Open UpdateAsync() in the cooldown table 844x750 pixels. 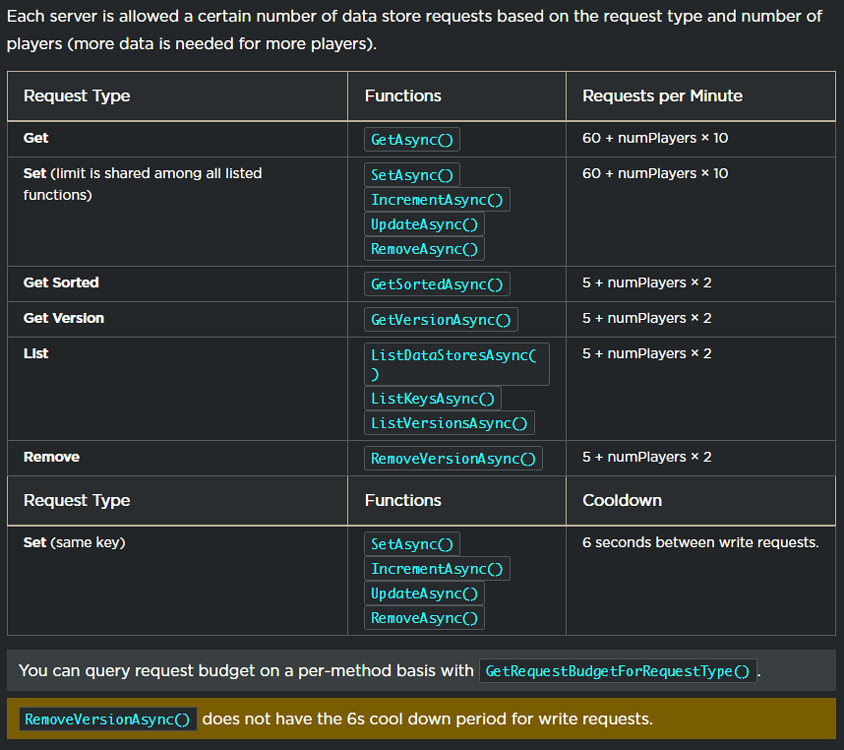pos(424,593)
